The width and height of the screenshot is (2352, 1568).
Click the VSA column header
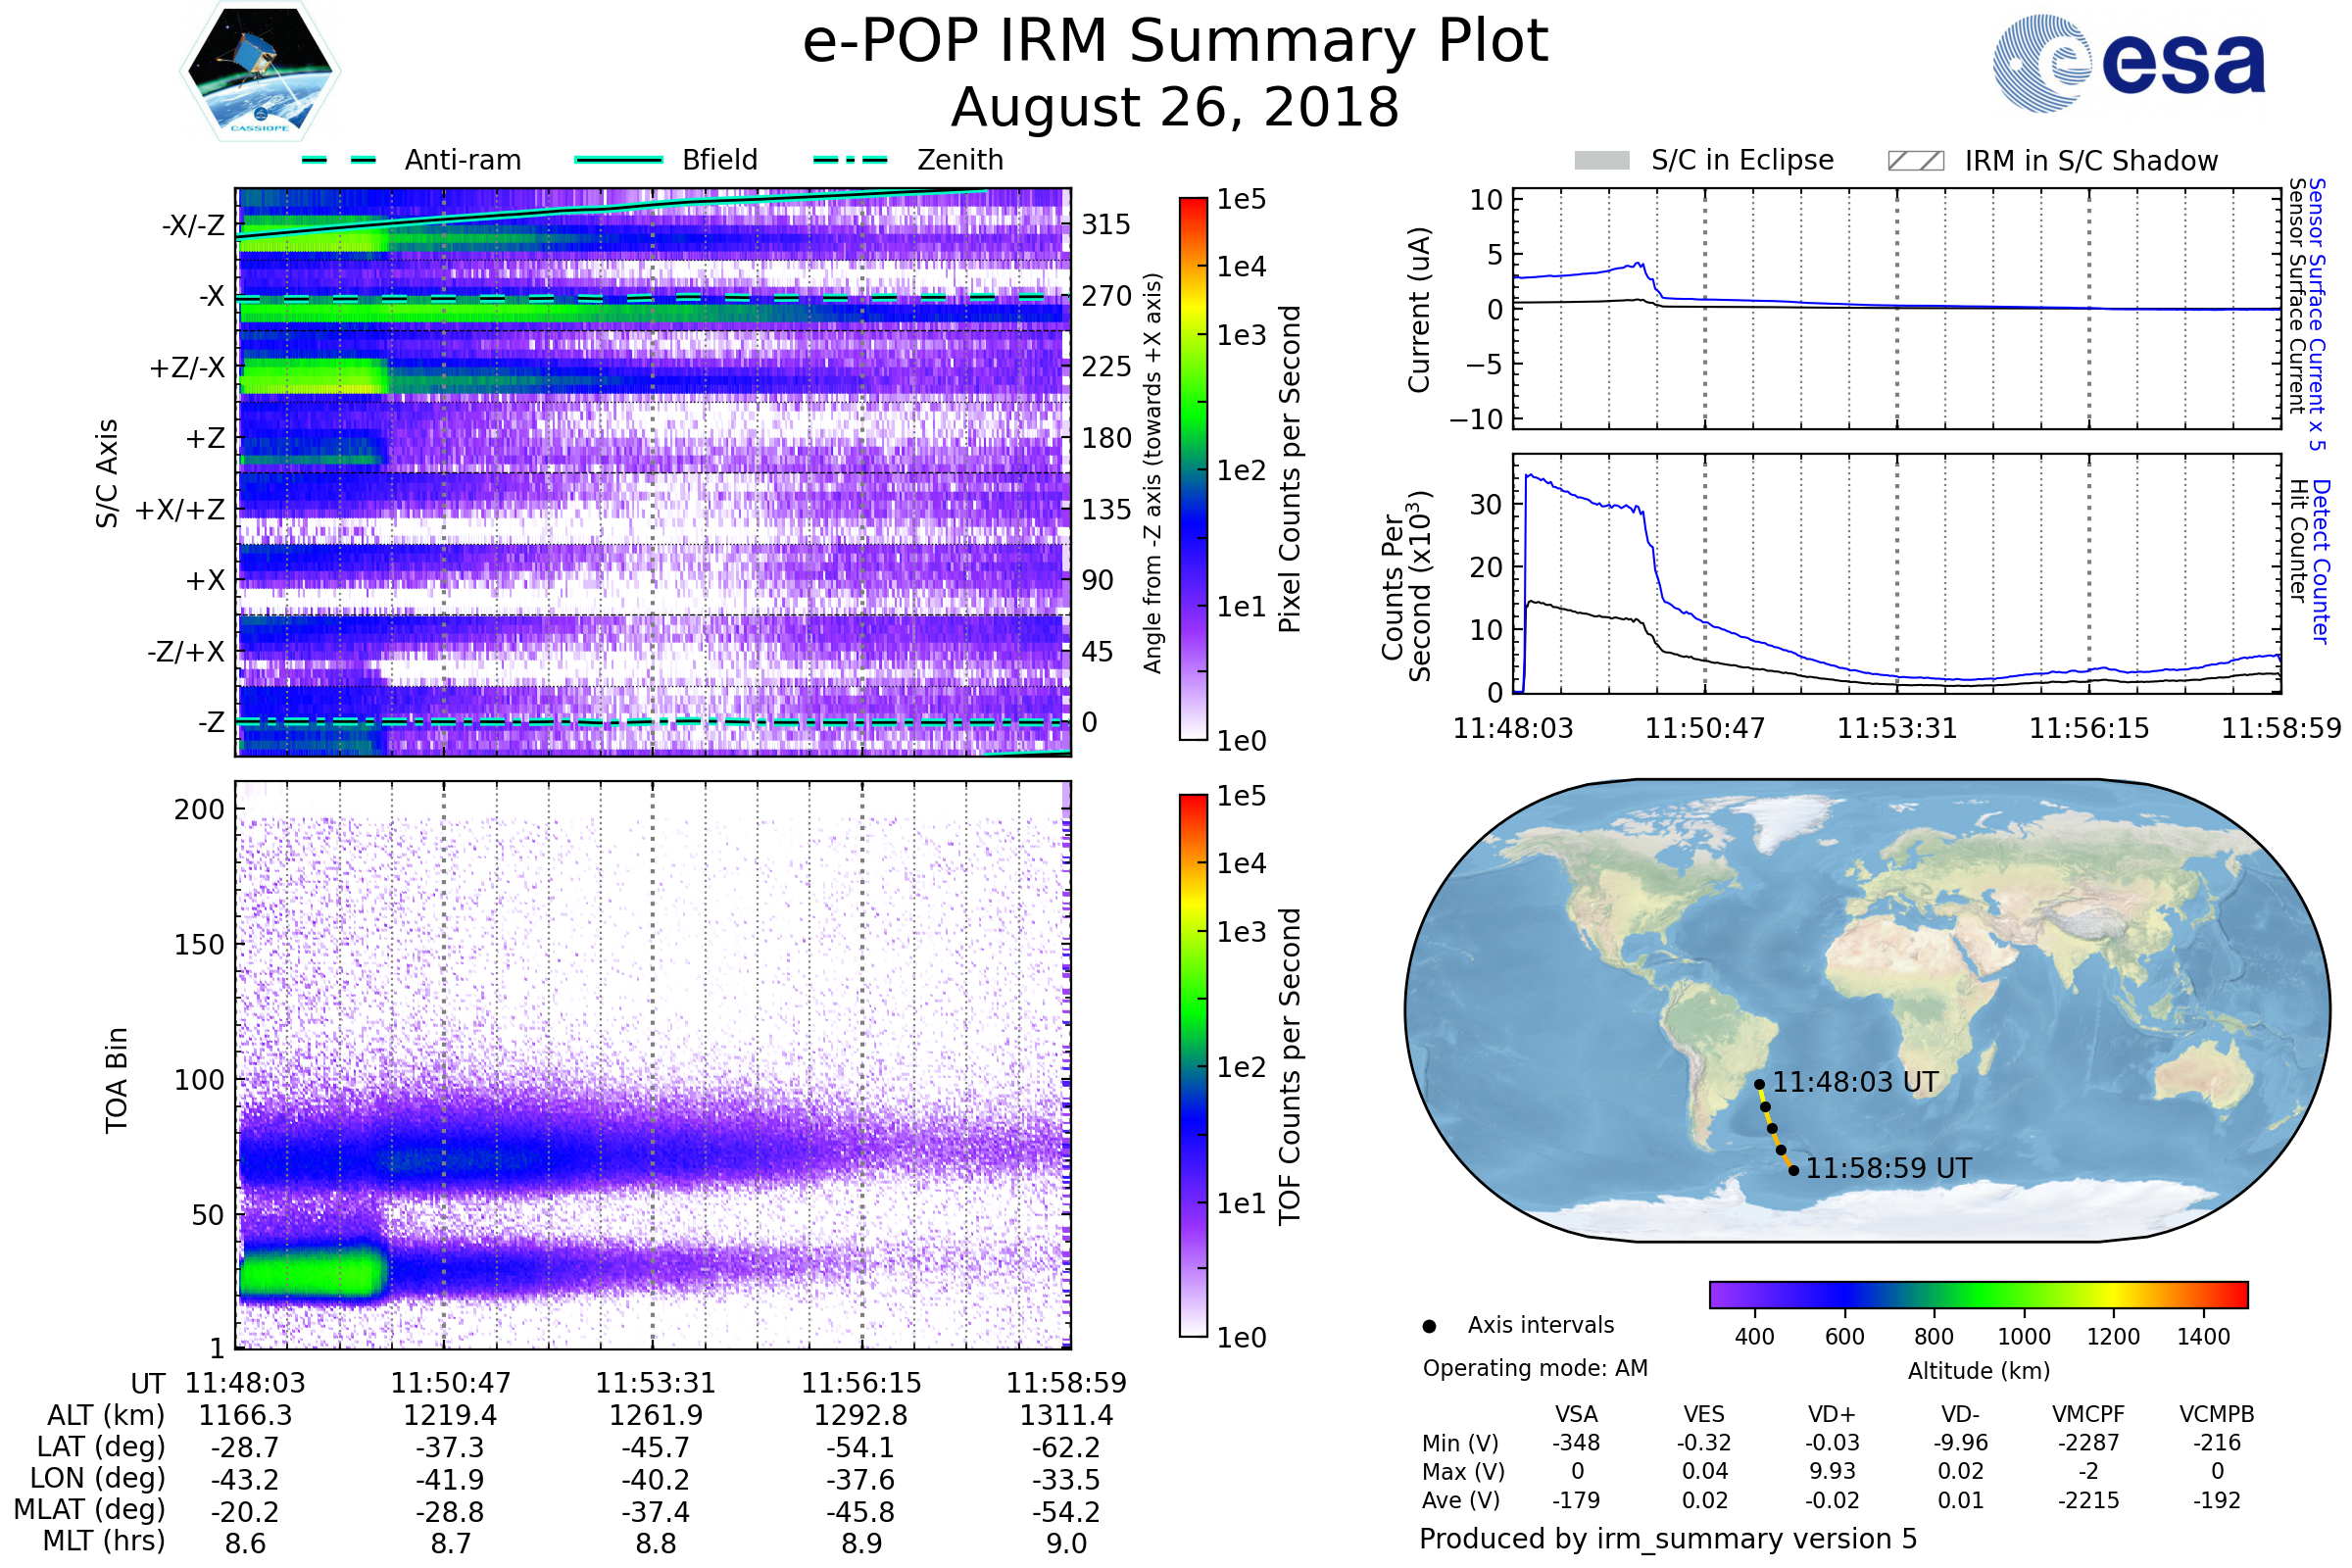click(x=1576, y=1414)
